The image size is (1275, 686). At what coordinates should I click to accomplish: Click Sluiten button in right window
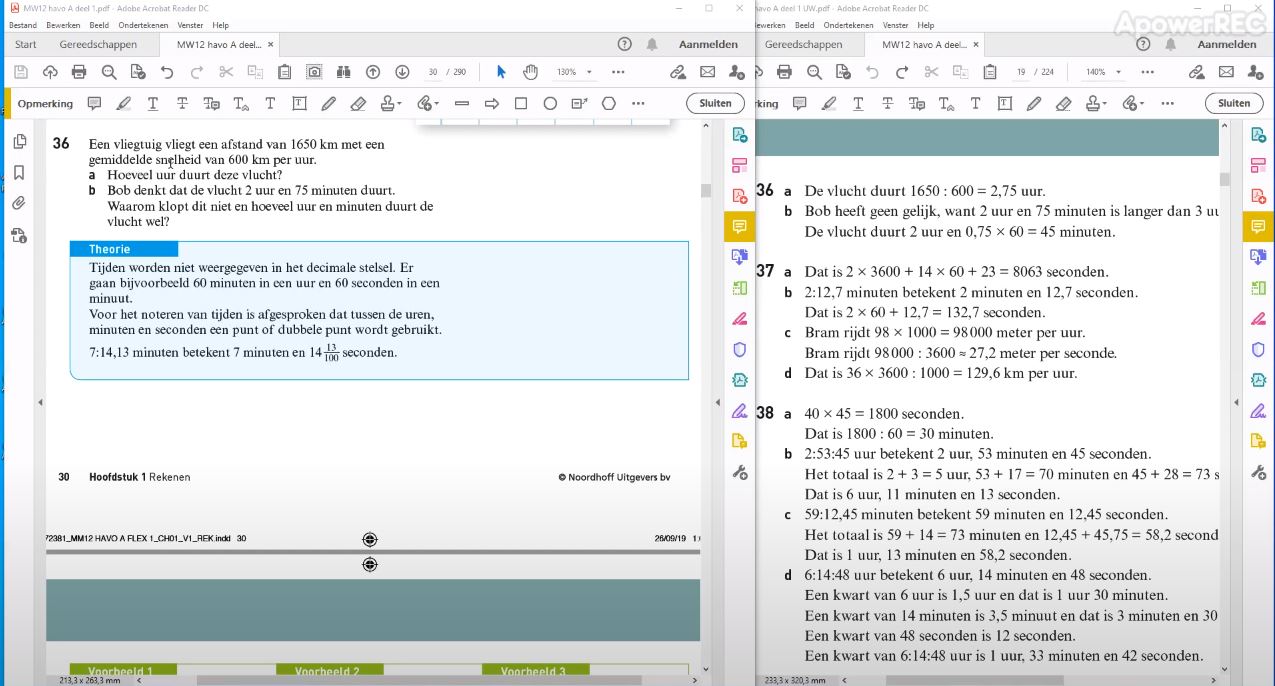pyautogui.click(x=1234, y=103)
